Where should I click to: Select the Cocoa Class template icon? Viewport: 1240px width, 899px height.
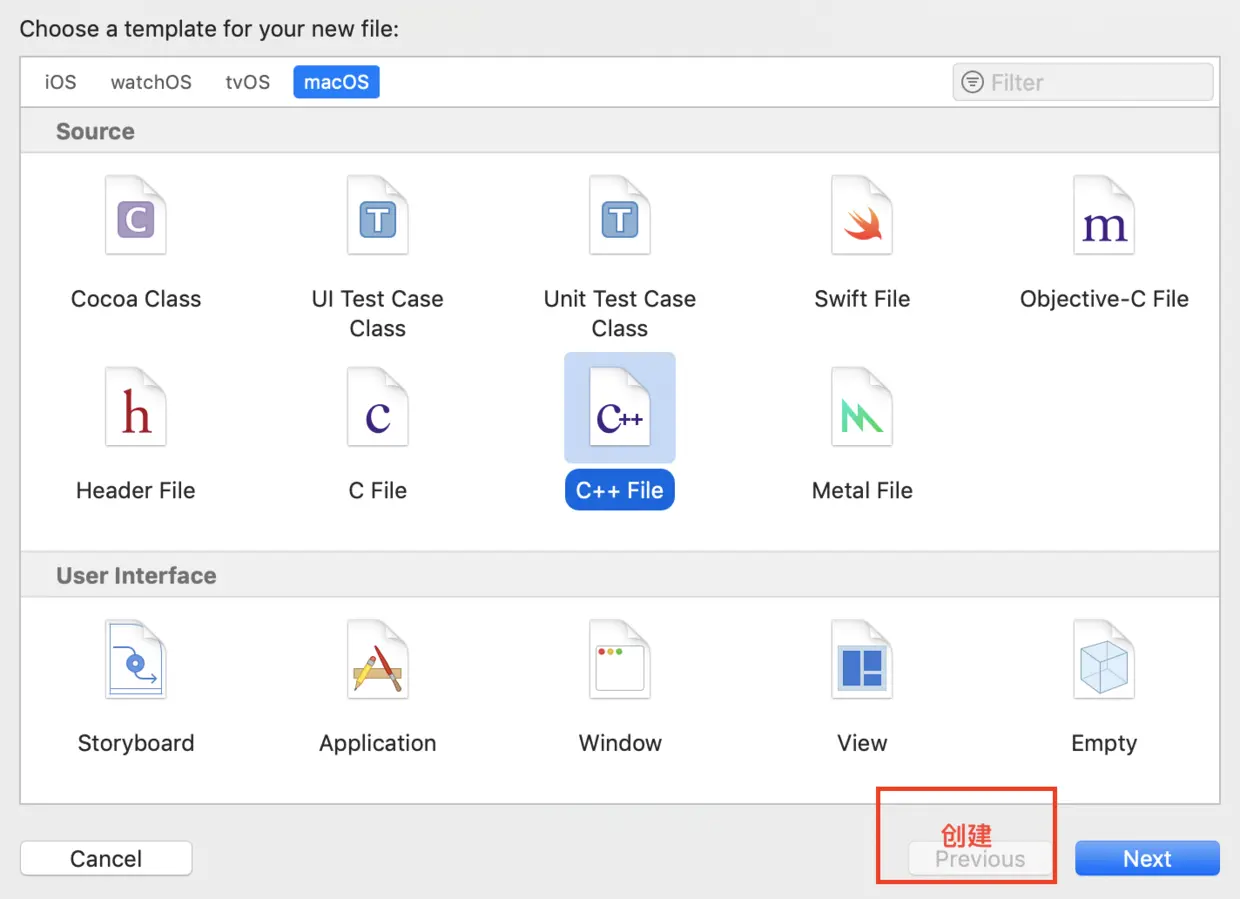point(136,216)
